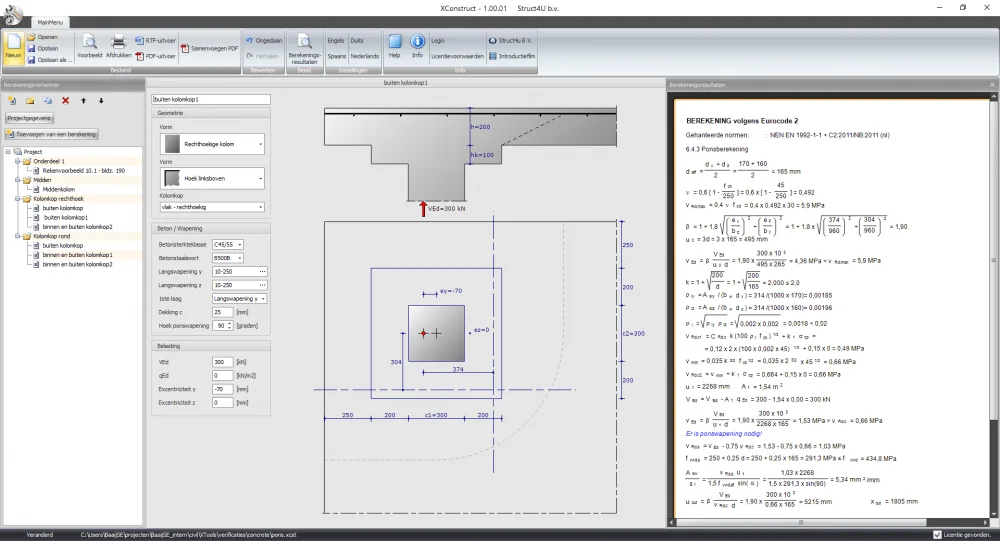
Task: Click Toevoegen van een berekening button
Action: [51, 134]
